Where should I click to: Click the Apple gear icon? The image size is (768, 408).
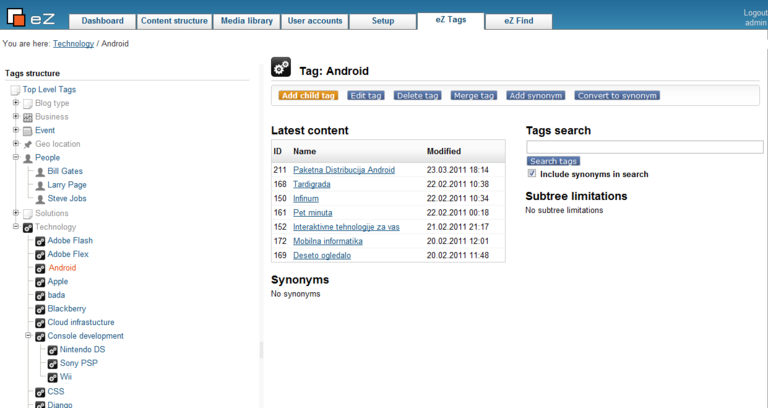click(x=40, y=283)
